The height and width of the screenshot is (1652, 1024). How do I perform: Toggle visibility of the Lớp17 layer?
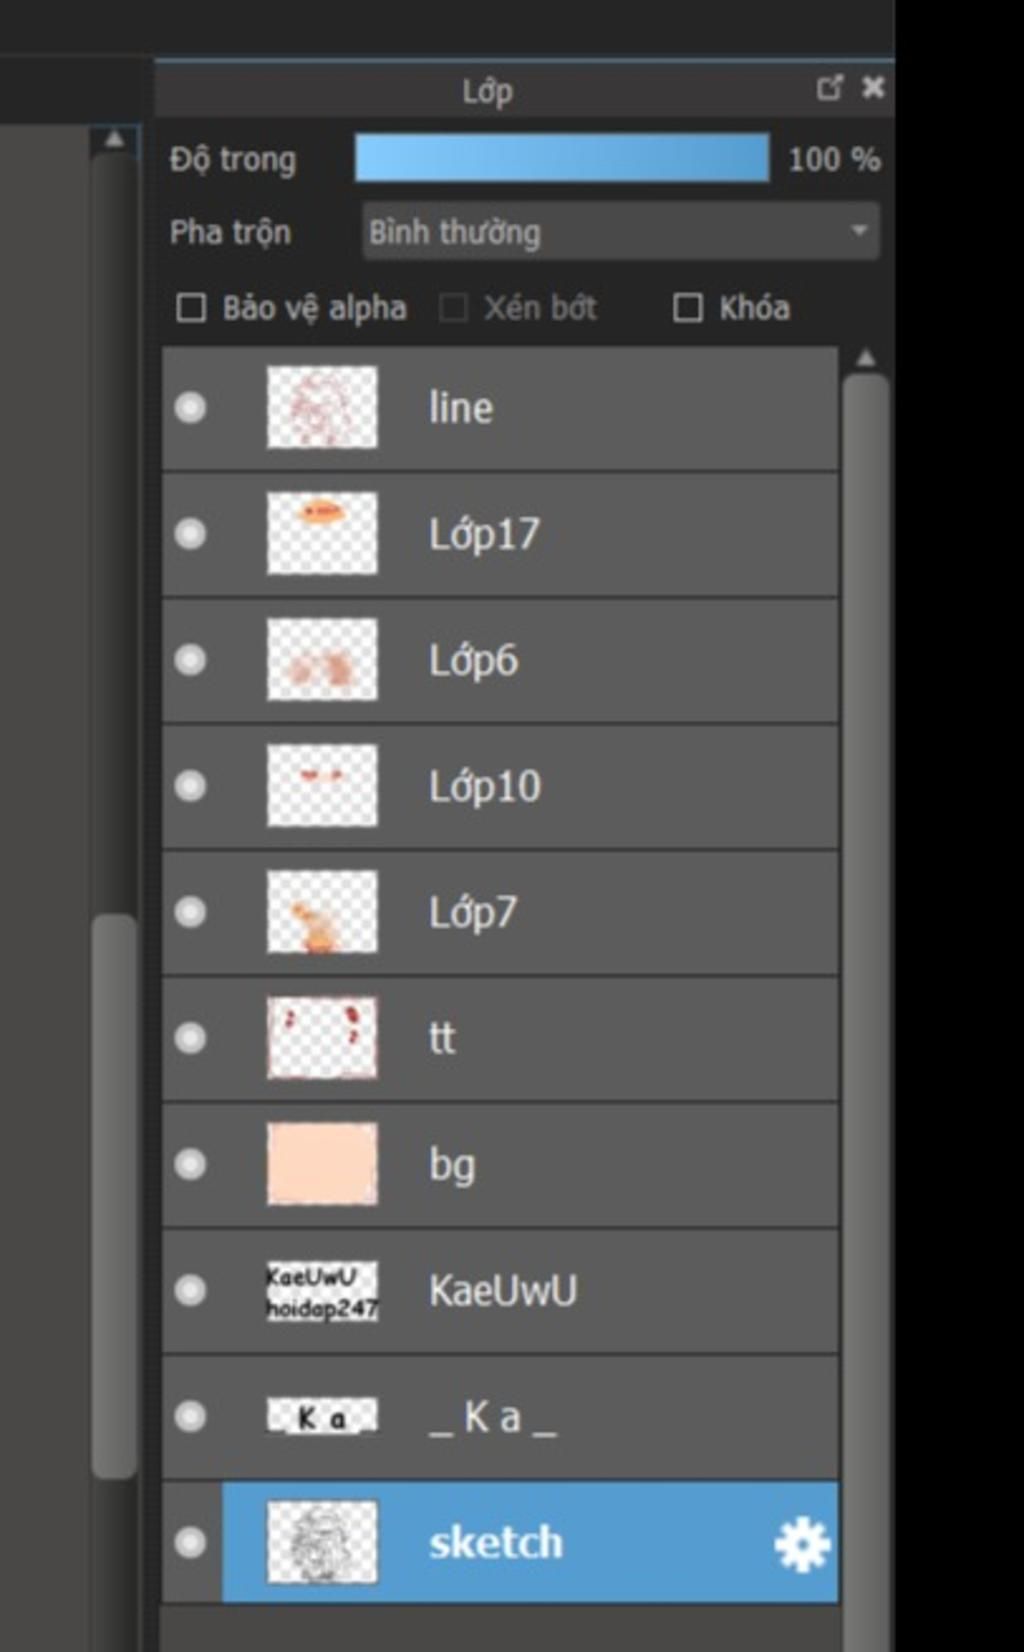(190, 534)
